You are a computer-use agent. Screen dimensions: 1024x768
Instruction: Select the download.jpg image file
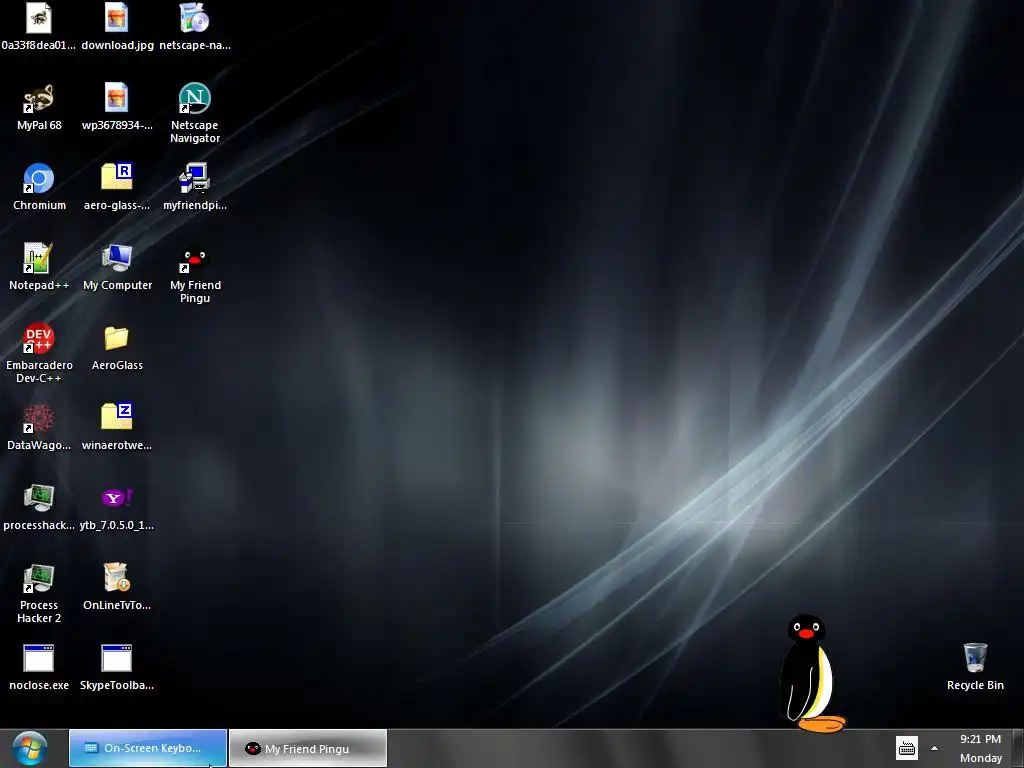coord(117,18)
